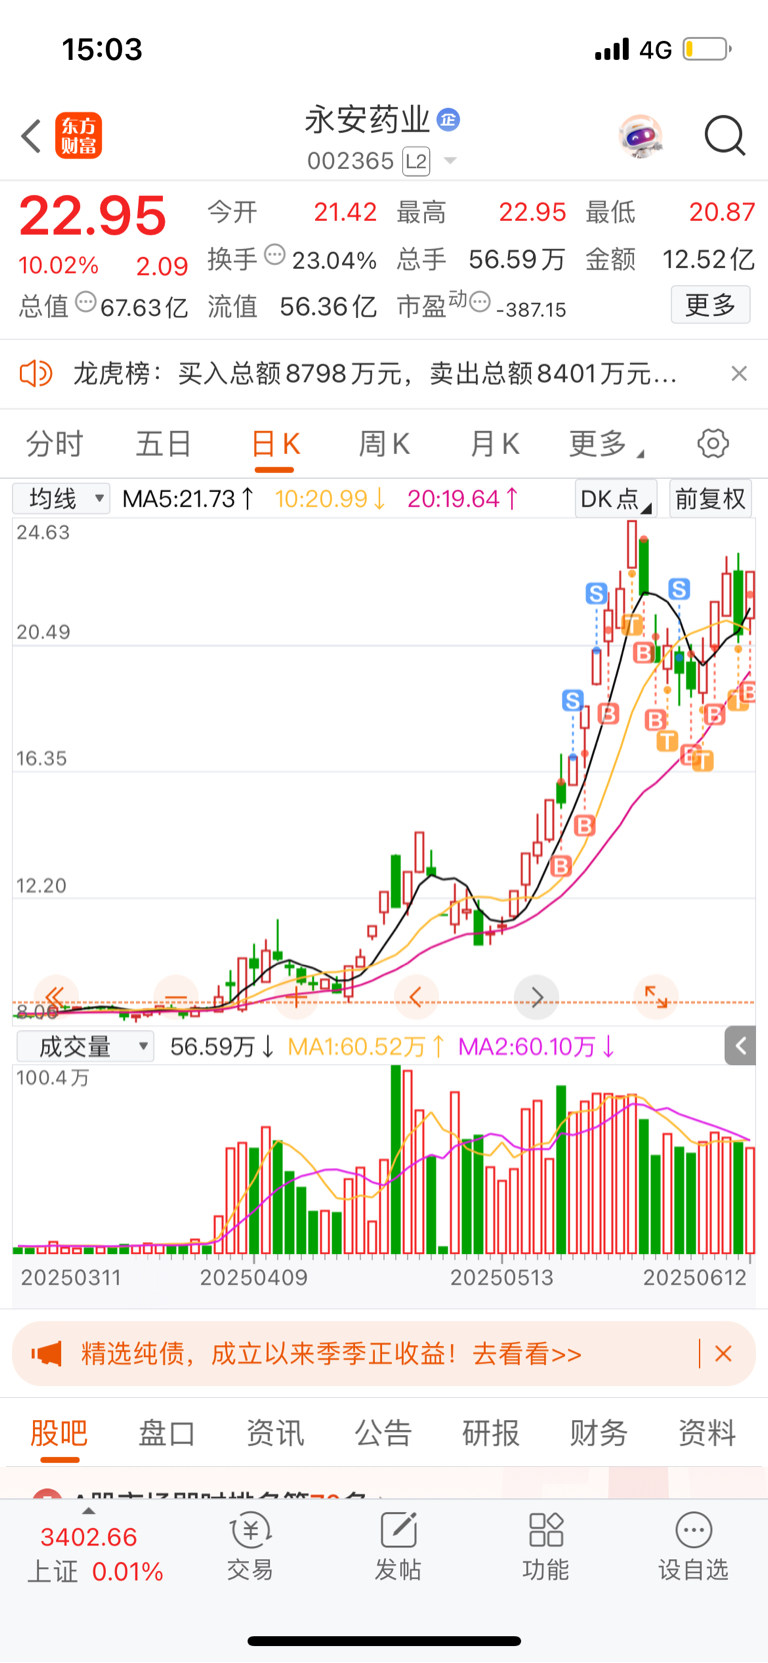
Task: Tap chart zoom-out minus button
Action: pyautogui.click(x=176, y=996)
